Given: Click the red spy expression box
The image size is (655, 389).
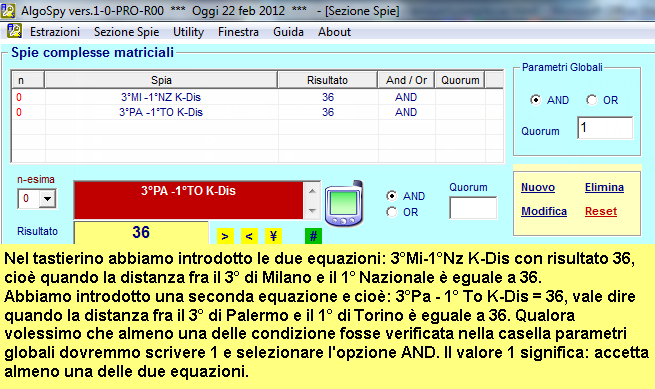Looking at the screenshot, I should pyautogui.click(x=188, y=200).
